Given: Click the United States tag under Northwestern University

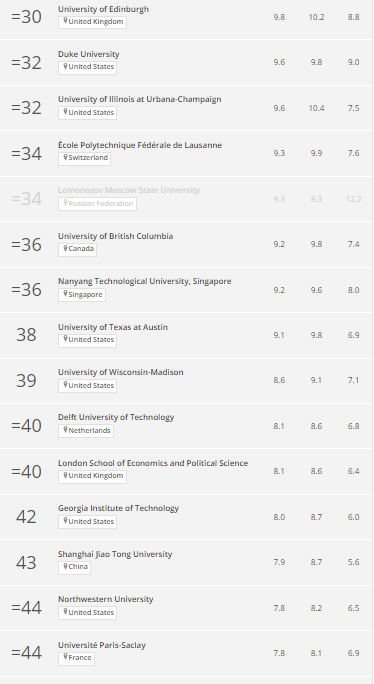Looking at the screenshot, I should pos(87,612).
